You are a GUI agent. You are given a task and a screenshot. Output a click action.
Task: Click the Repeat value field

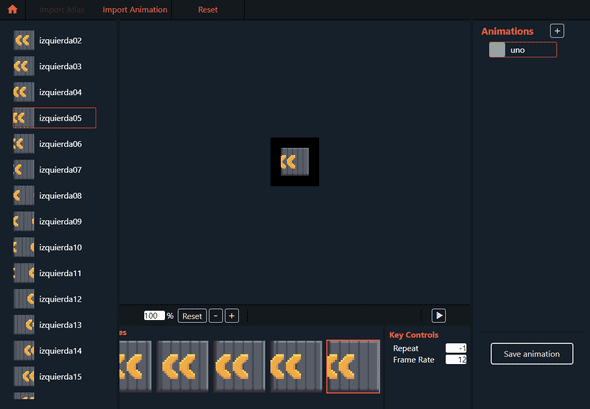coord(456,348)
